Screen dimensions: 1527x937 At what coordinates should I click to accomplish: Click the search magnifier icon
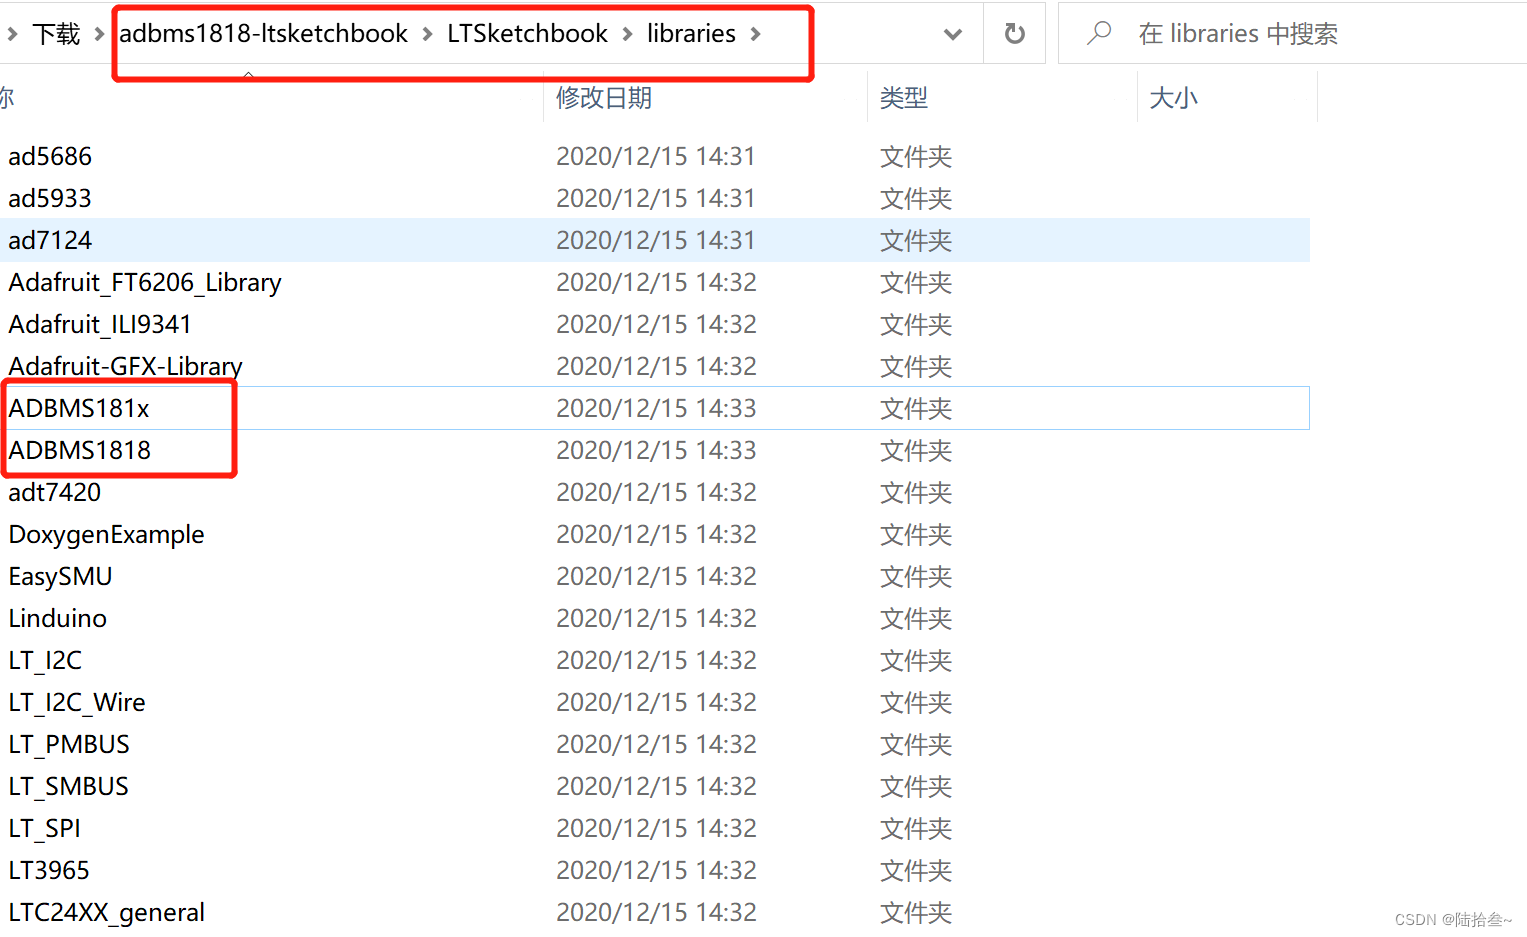[1098, 33]
